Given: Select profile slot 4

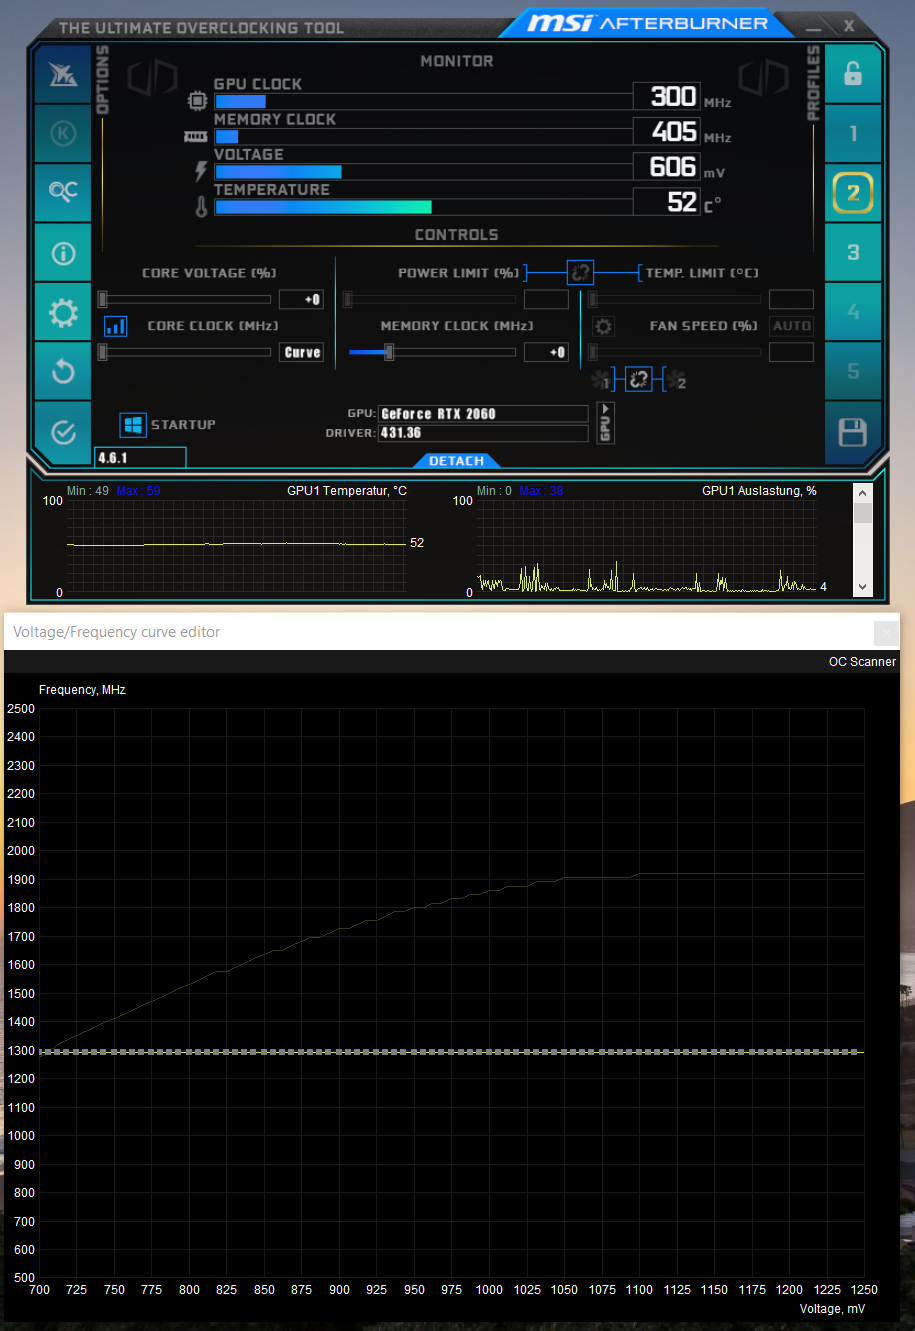Looking at the screenshot, I should [853, 312].
